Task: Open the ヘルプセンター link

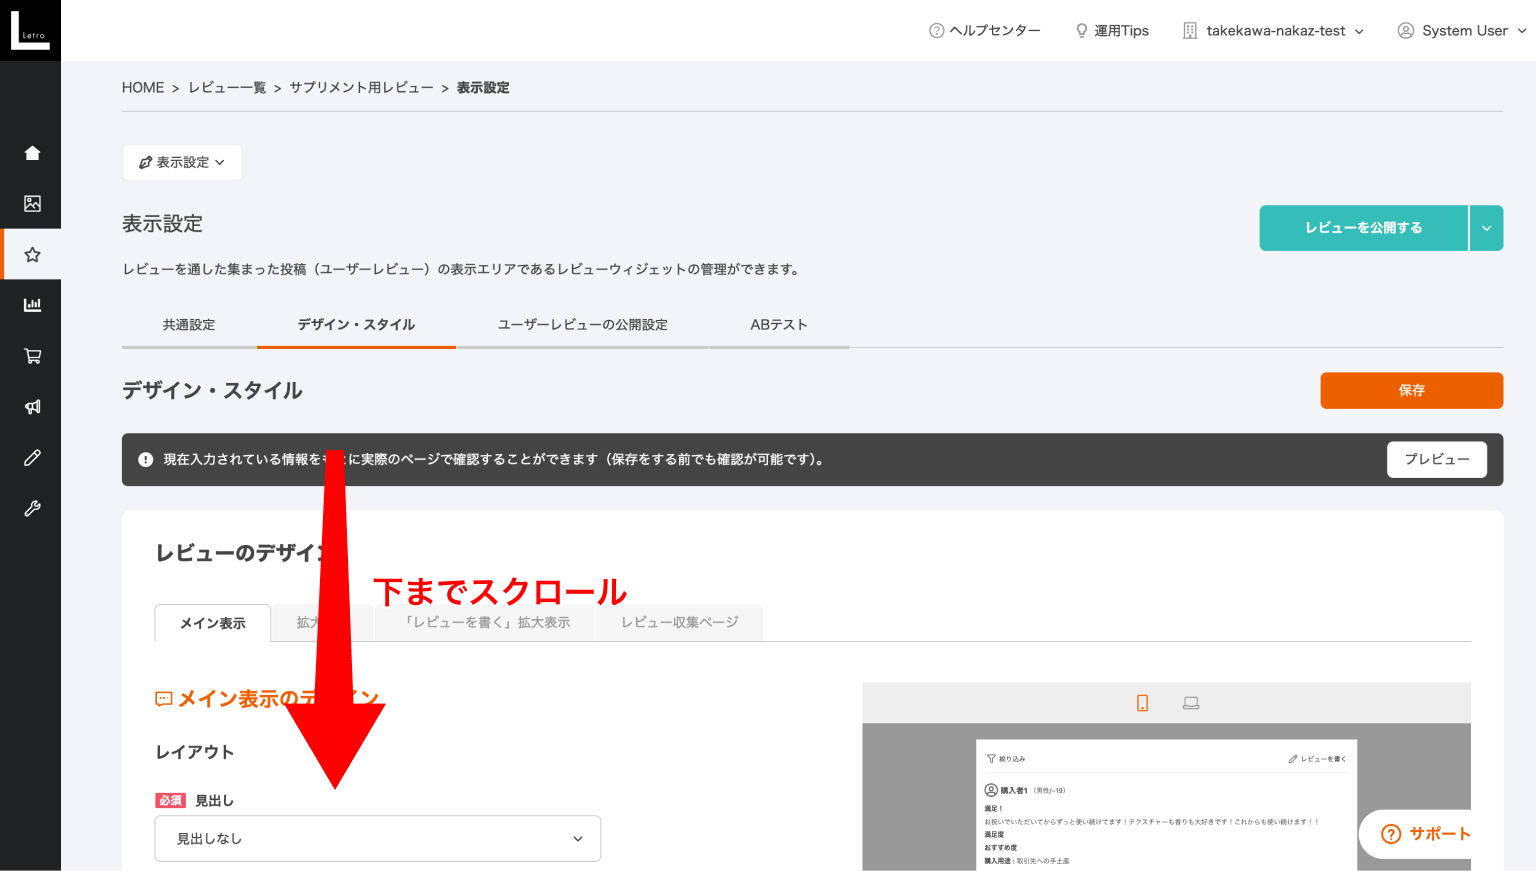Action: tap(985, 31)
